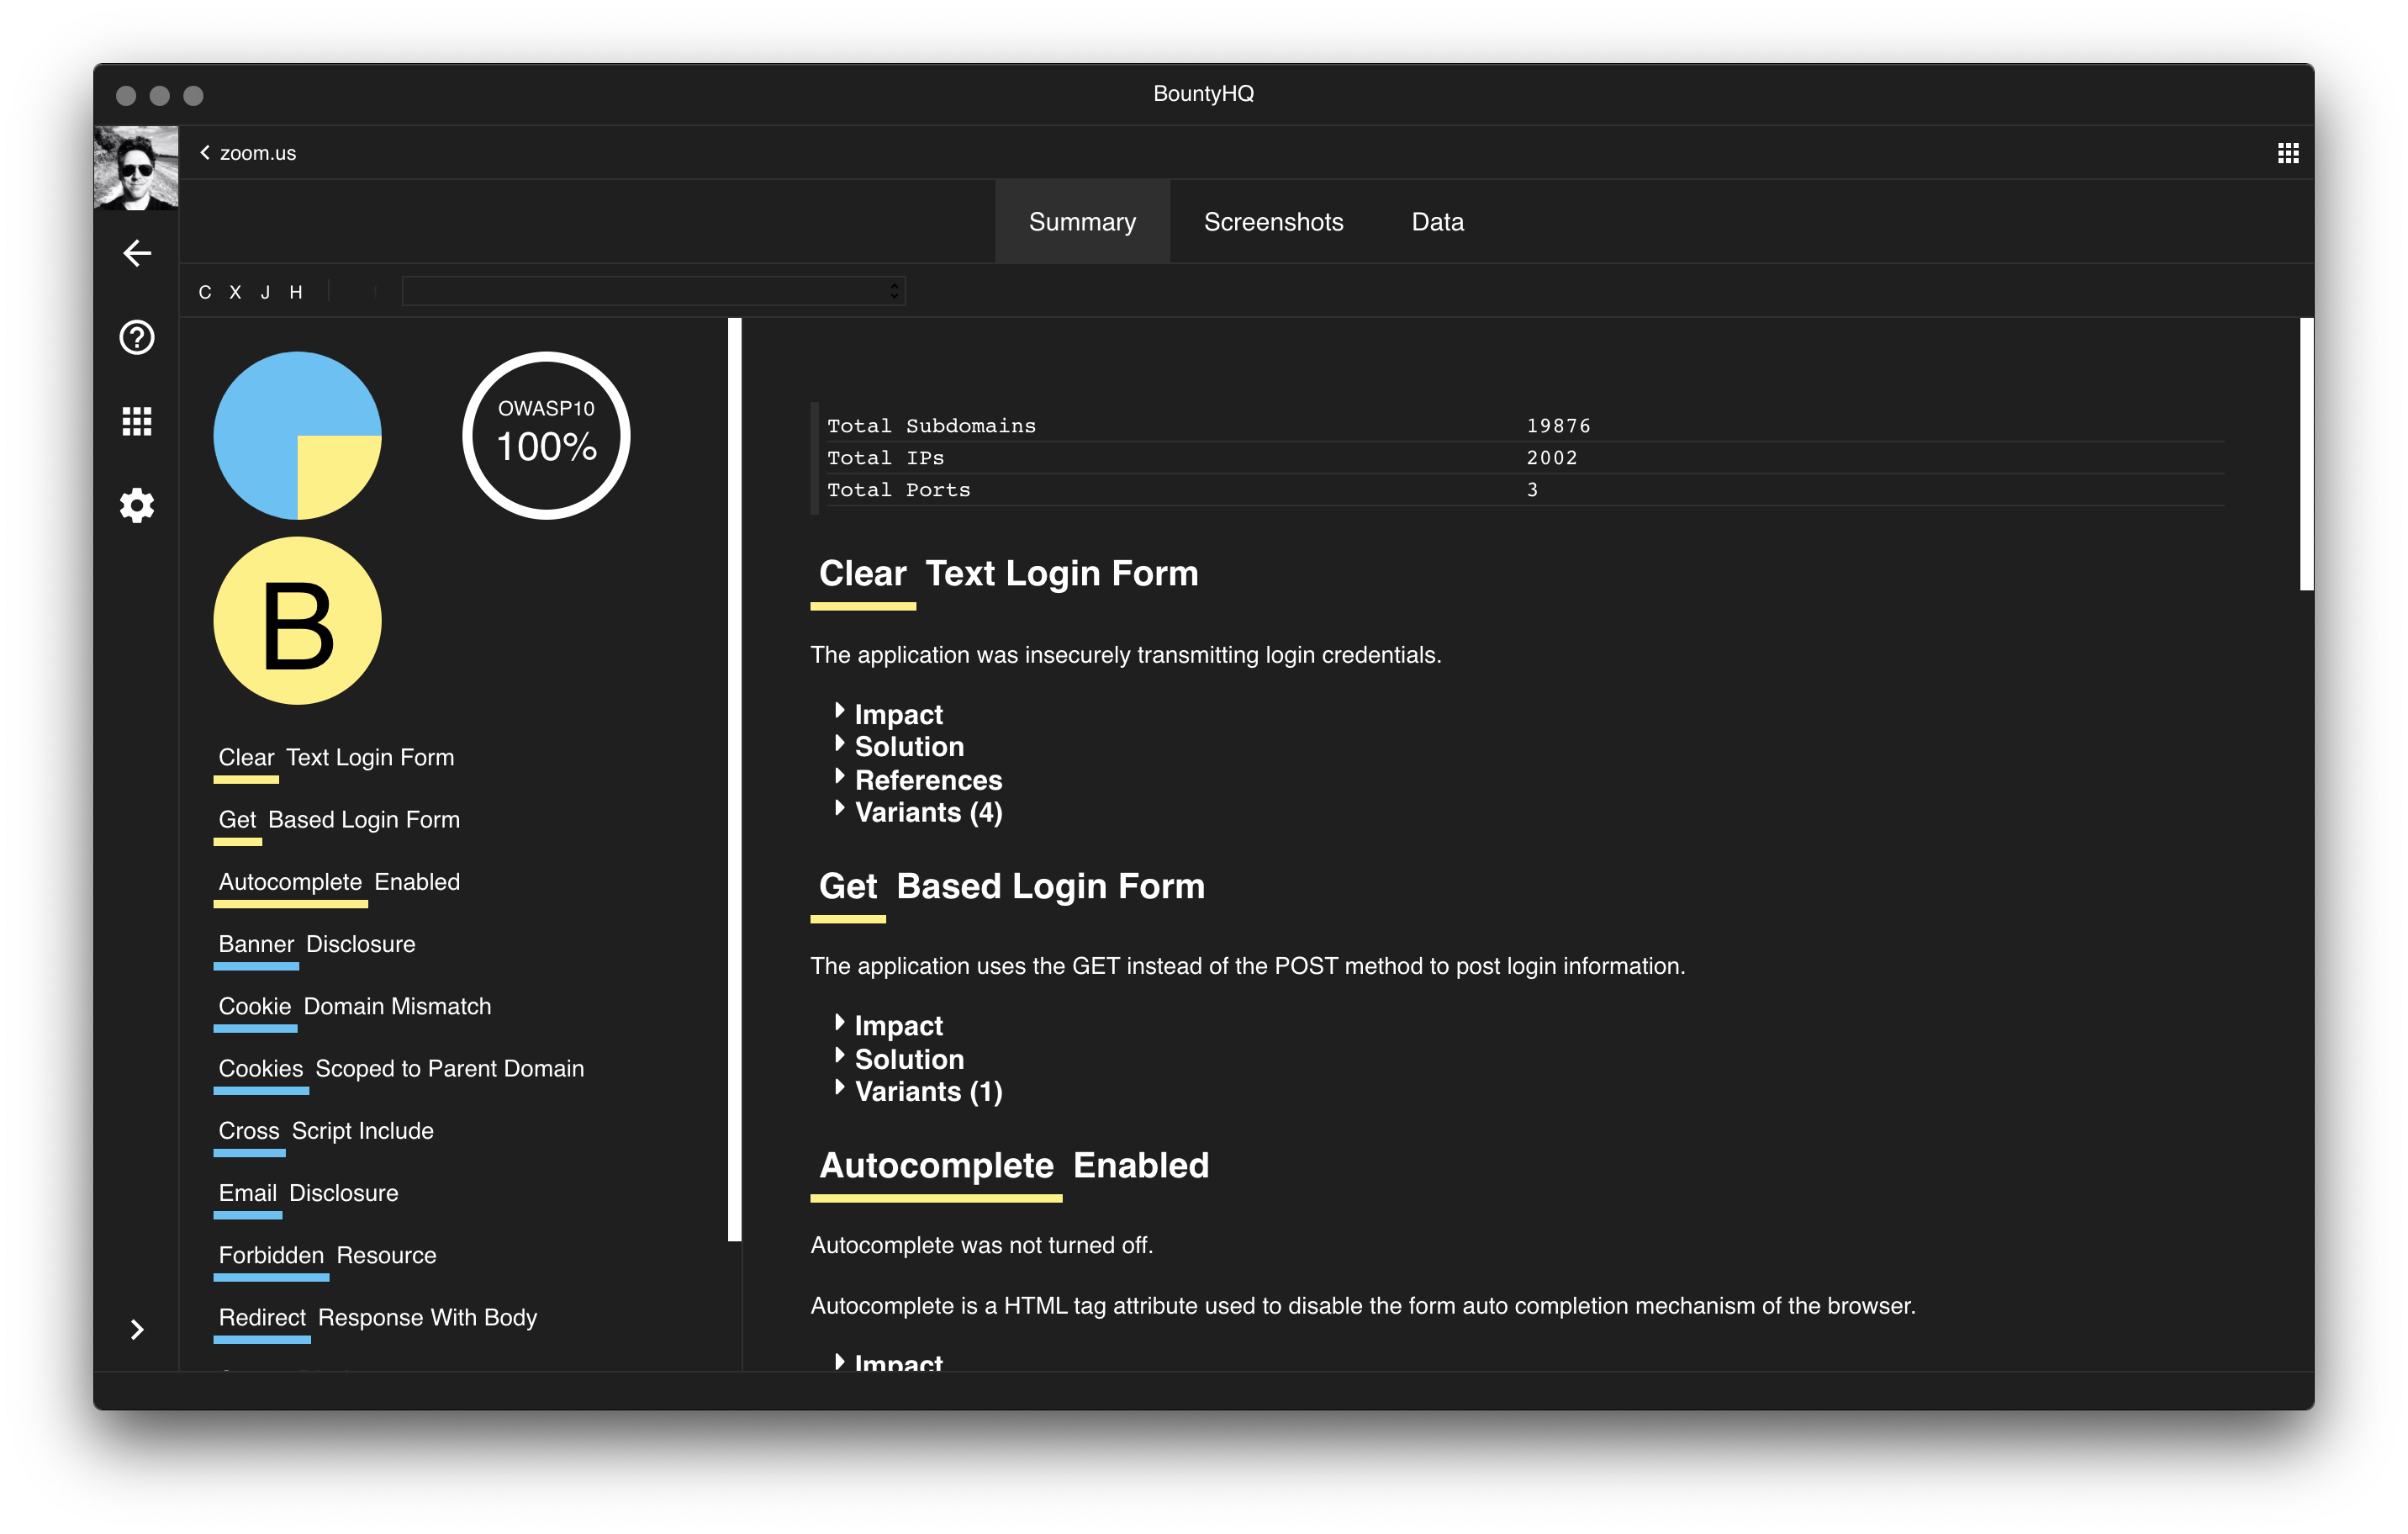This screenshot has width=2408, height=1534.
Task: Click the back arrow in the sidebar
Action: (x=137, y=253)
